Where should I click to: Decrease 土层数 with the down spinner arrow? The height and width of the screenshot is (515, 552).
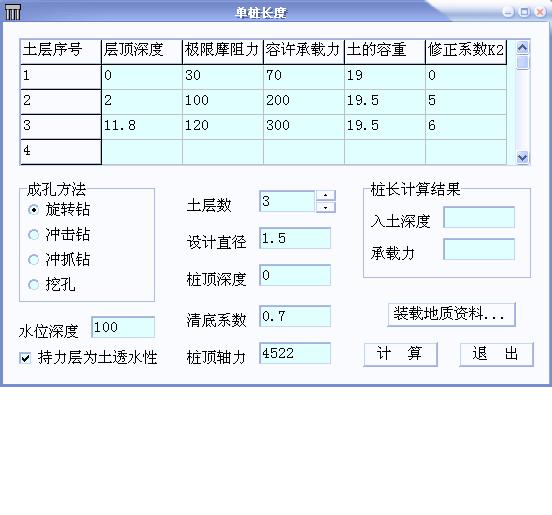[326, 207]
